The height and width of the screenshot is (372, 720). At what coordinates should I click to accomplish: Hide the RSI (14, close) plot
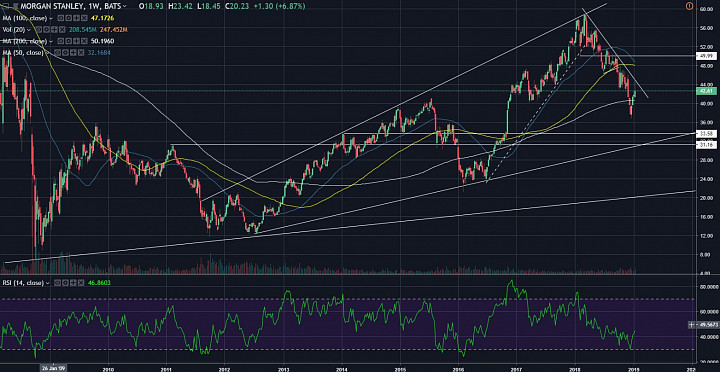[57, 283]
